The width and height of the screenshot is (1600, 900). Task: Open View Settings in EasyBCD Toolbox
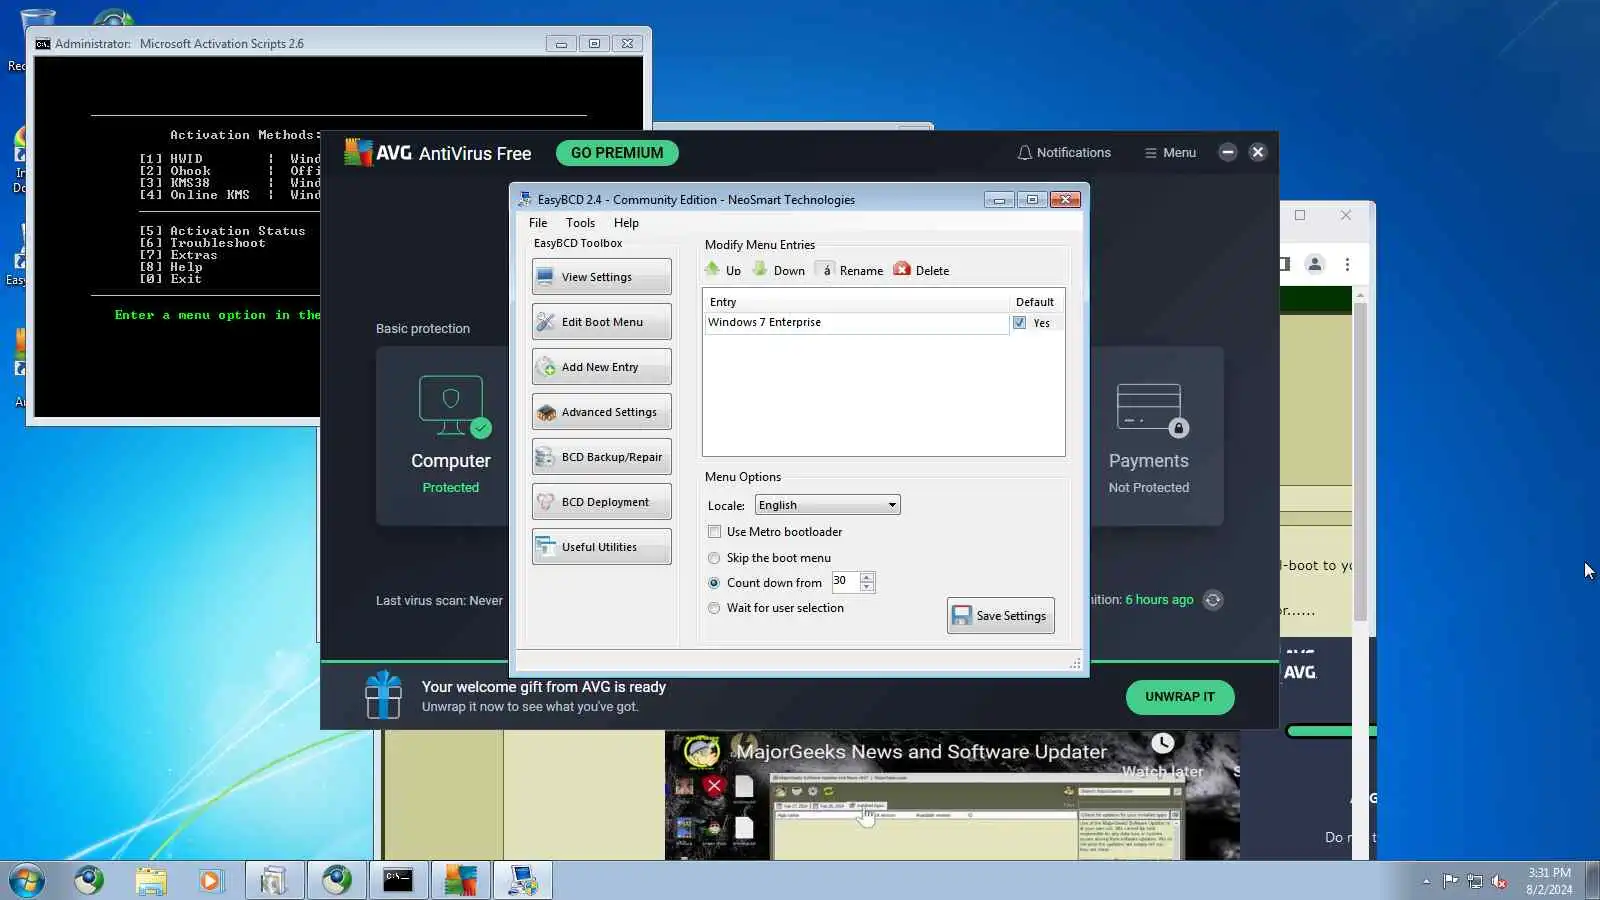601,277
